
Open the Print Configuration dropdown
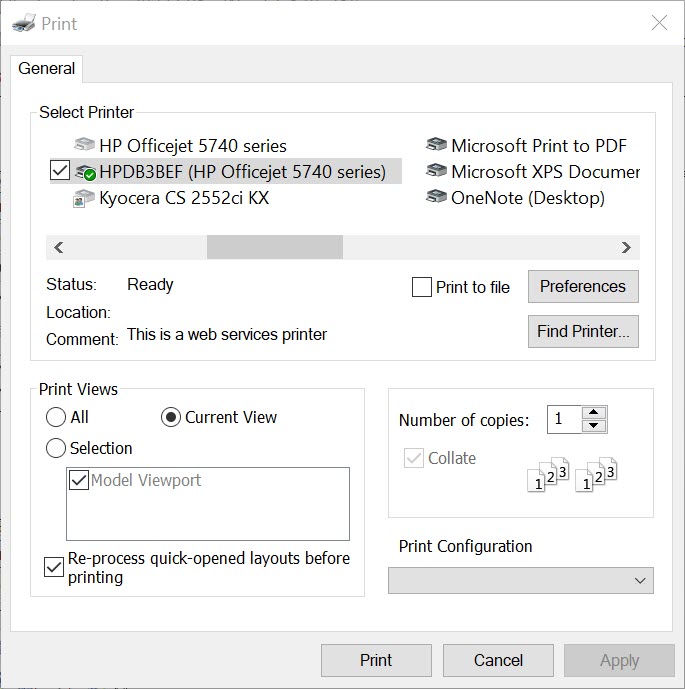(520, 580)
